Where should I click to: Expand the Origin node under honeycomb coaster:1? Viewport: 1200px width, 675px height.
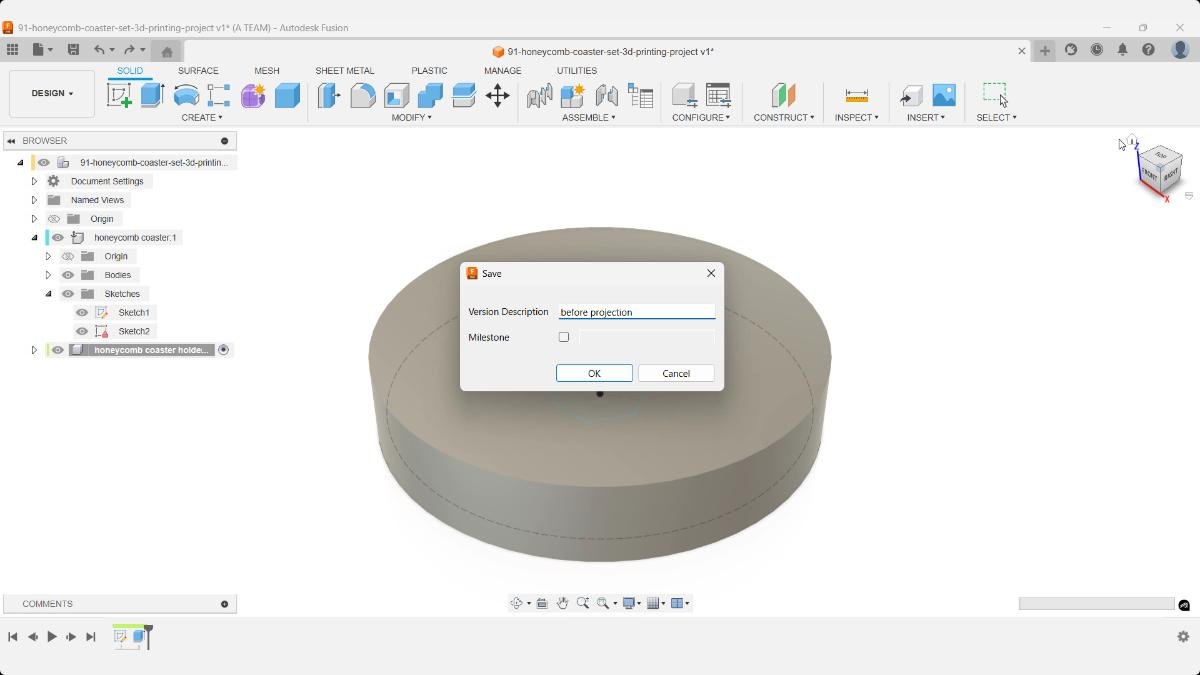pyautogui.click(x=47, y=256)
